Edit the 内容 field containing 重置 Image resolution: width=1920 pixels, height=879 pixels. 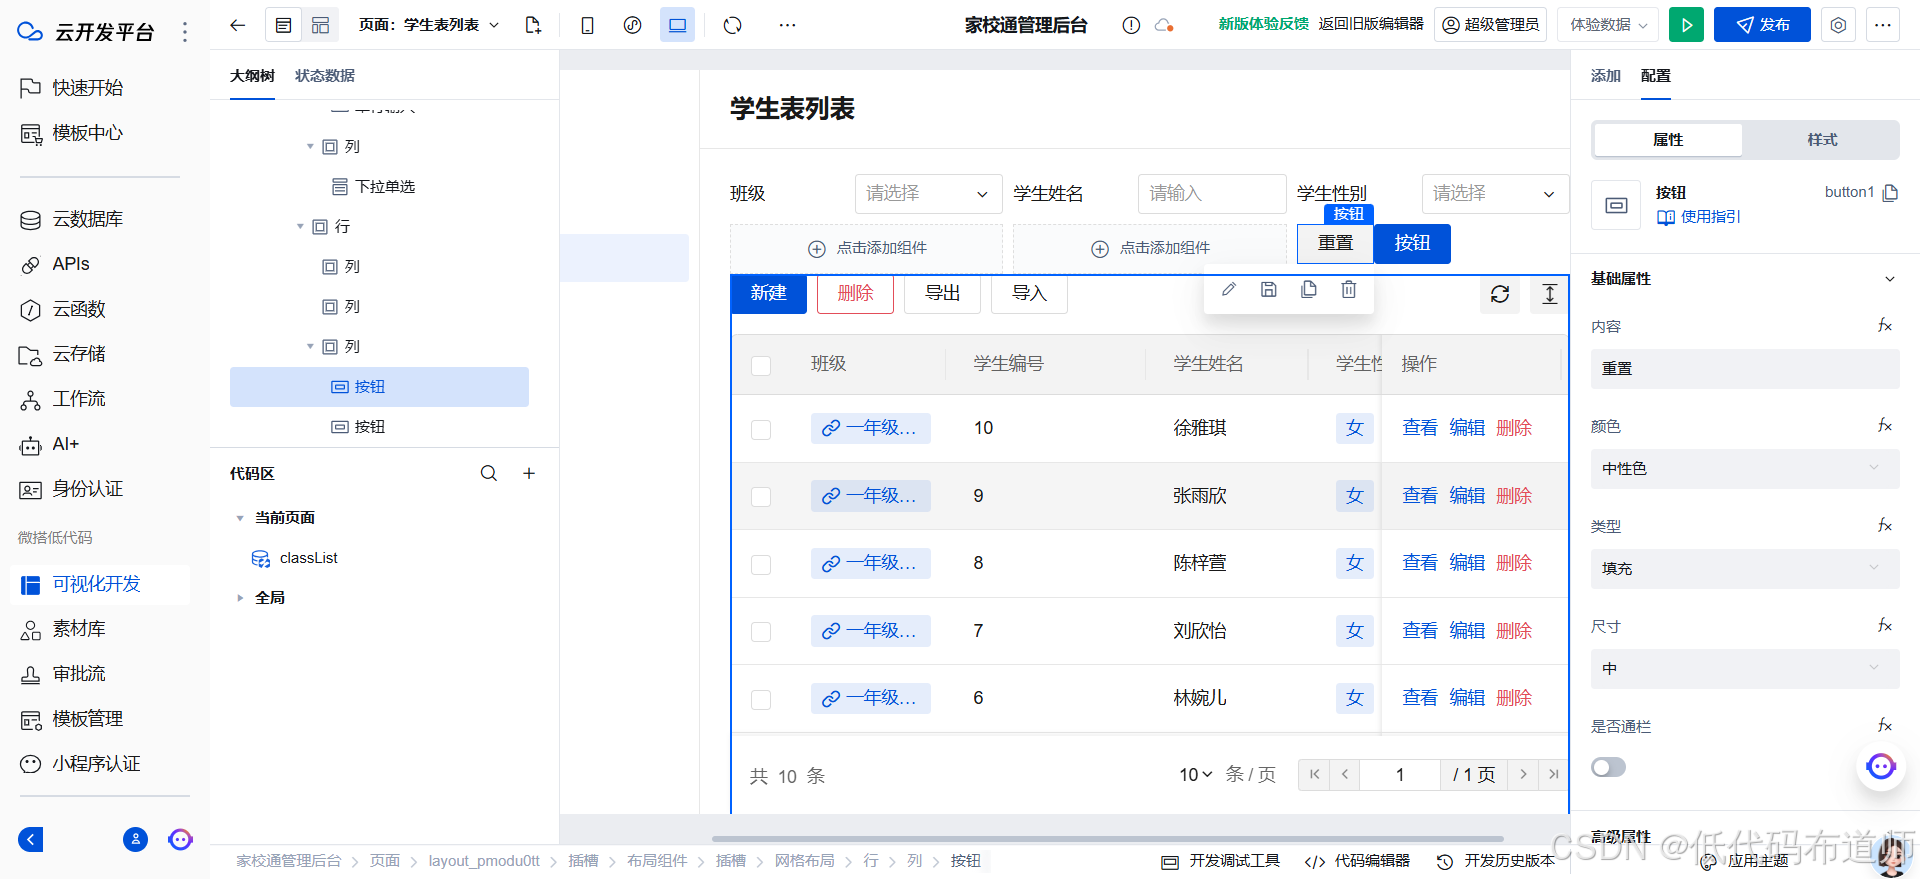[x=1745, y=368]
